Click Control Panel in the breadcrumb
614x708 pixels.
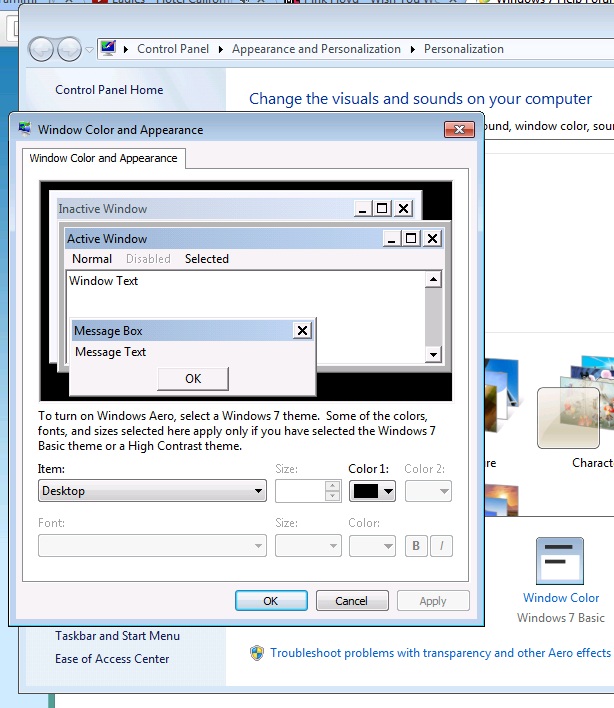click(x=173, y=49)
